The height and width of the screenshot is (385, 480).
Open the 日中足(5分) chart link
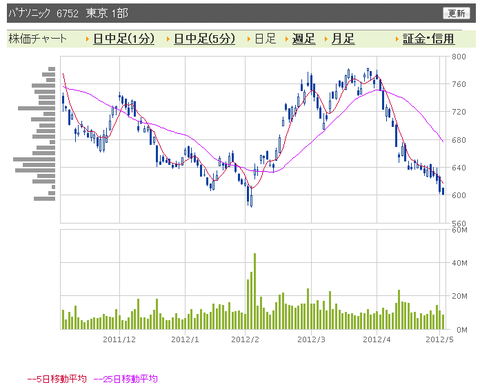click(204, 39)
